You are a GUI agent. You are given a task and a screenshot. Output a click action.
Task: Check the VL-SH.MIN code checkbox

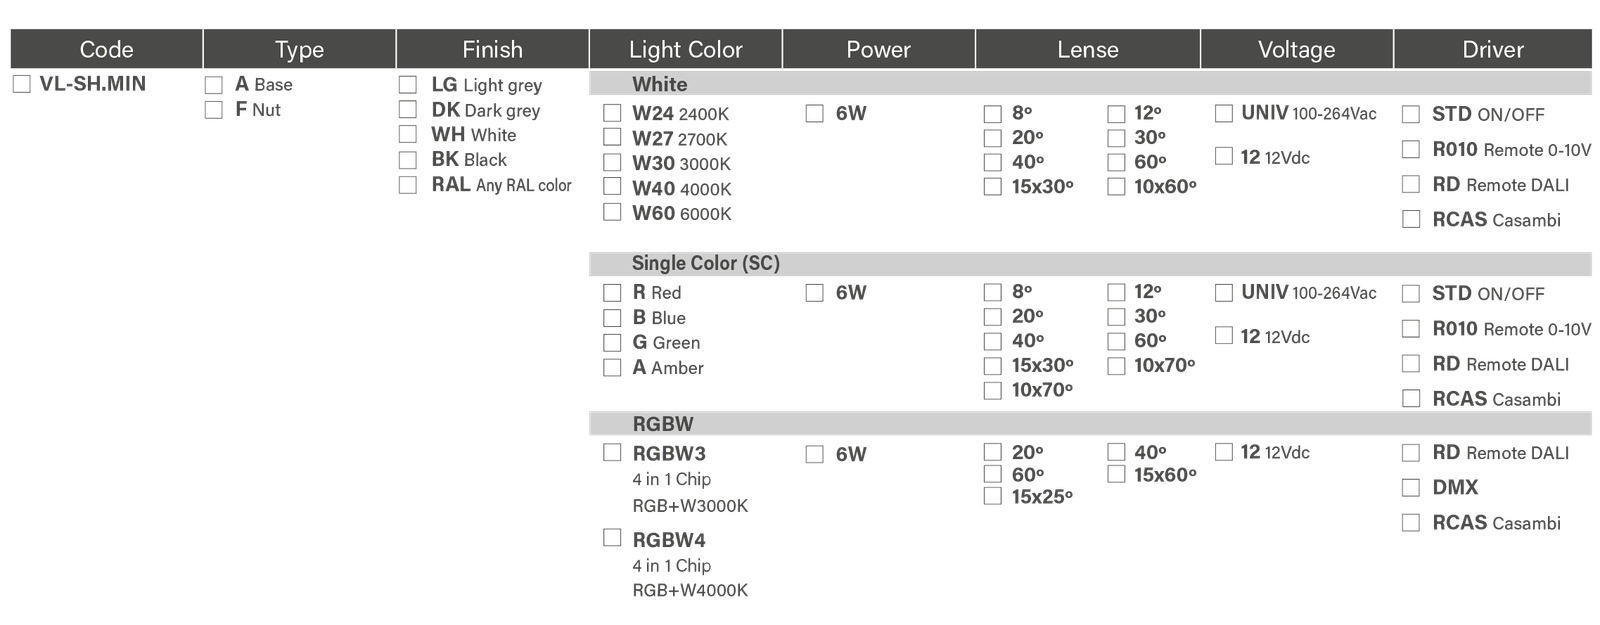(x=21, y=84)
